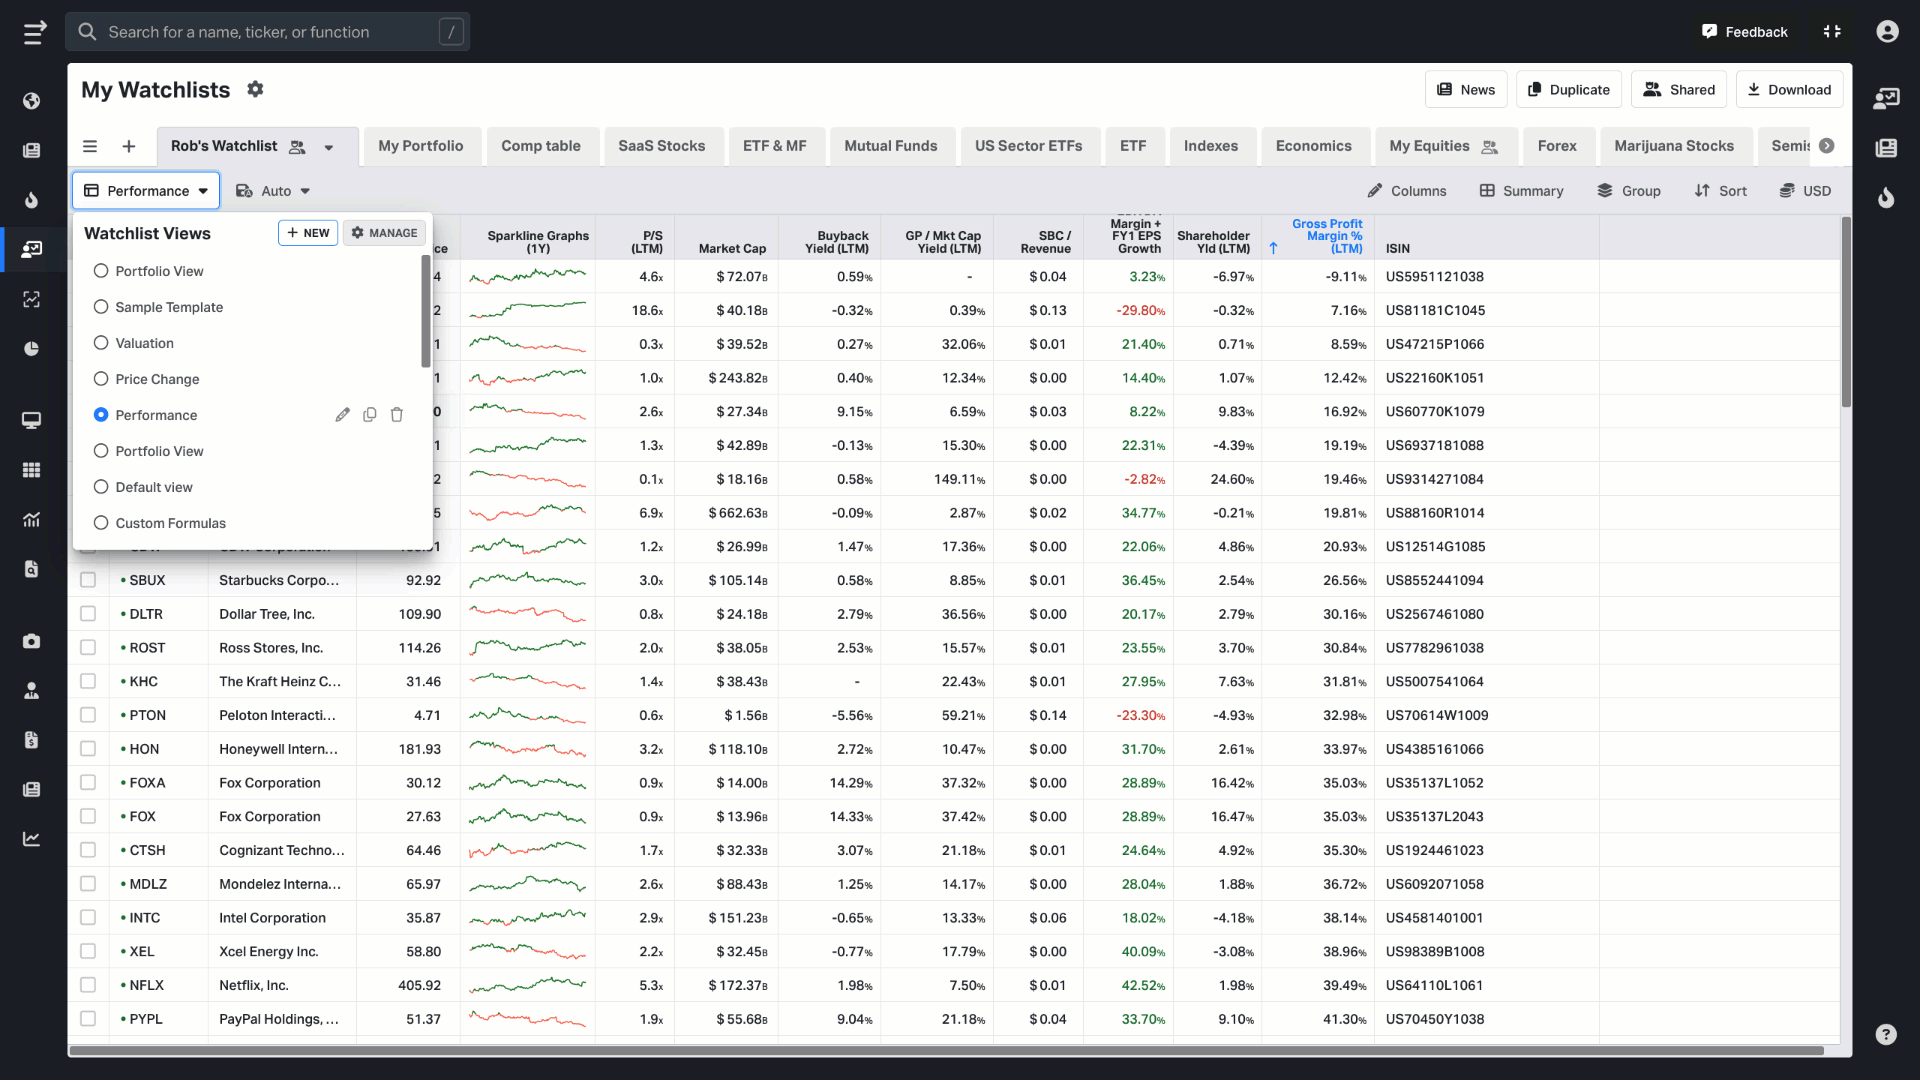
Task: Focus the name, ticker, or function search field
Action: pos(268,32)
